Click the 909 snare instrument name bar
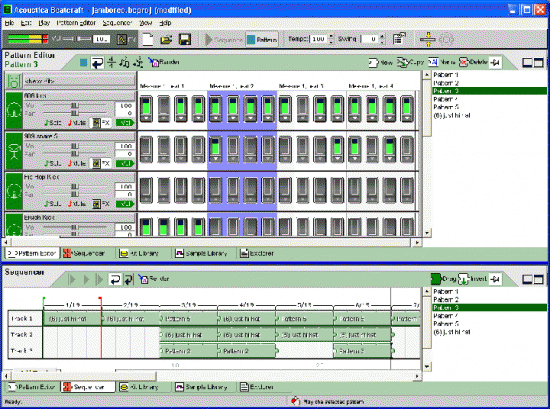550x409 pixels. tap(79, 136)
